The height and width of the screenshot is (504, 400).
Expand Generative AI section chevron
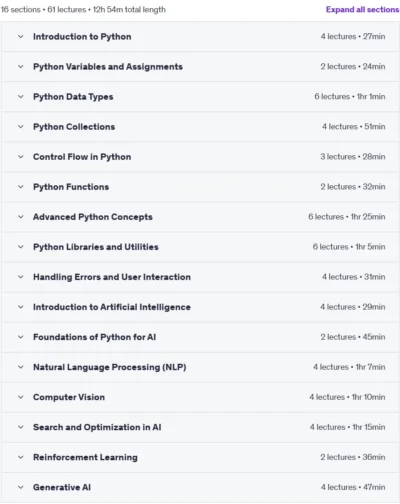point(21,487)
